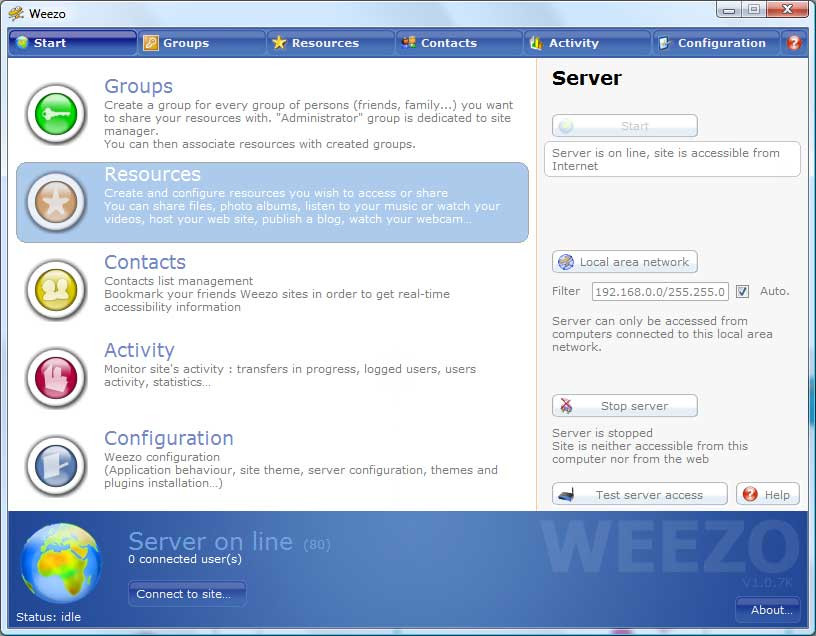Open the Groups tab
Viewport: 816px width, 636px height.
(x=202, y=43)
